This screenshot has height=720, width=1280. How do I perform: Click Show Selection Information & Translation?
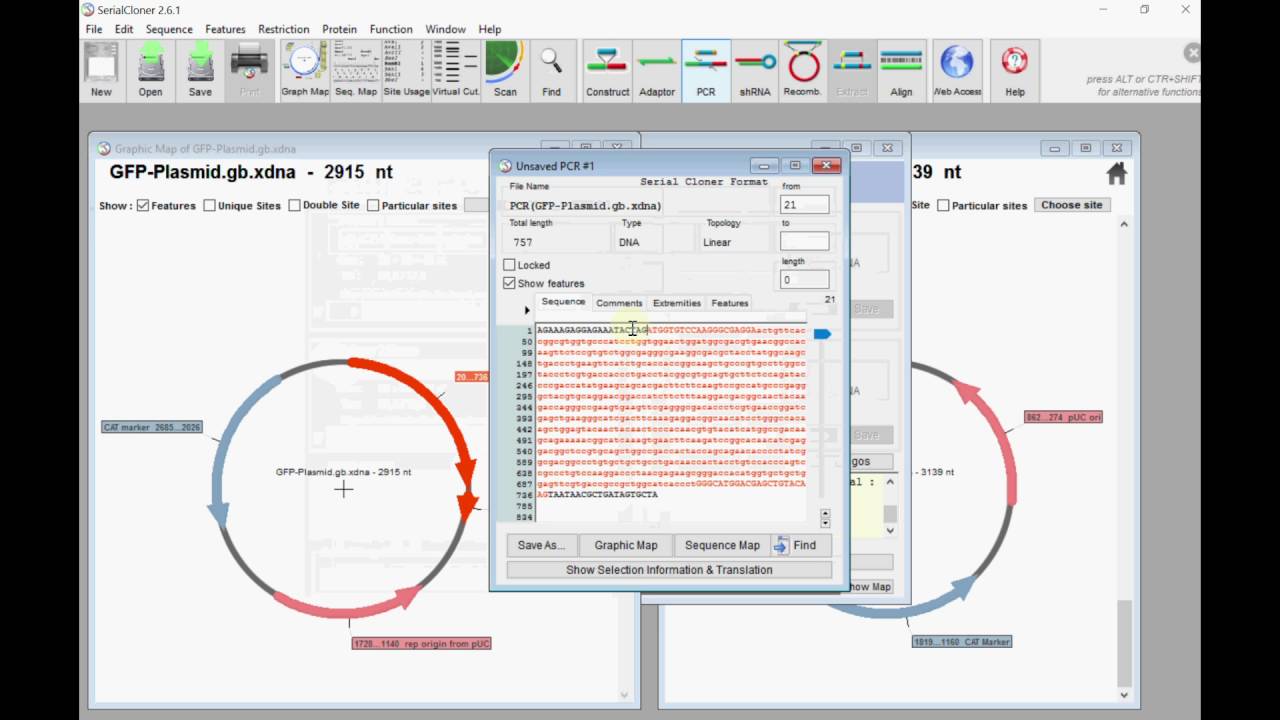point(669,570)
